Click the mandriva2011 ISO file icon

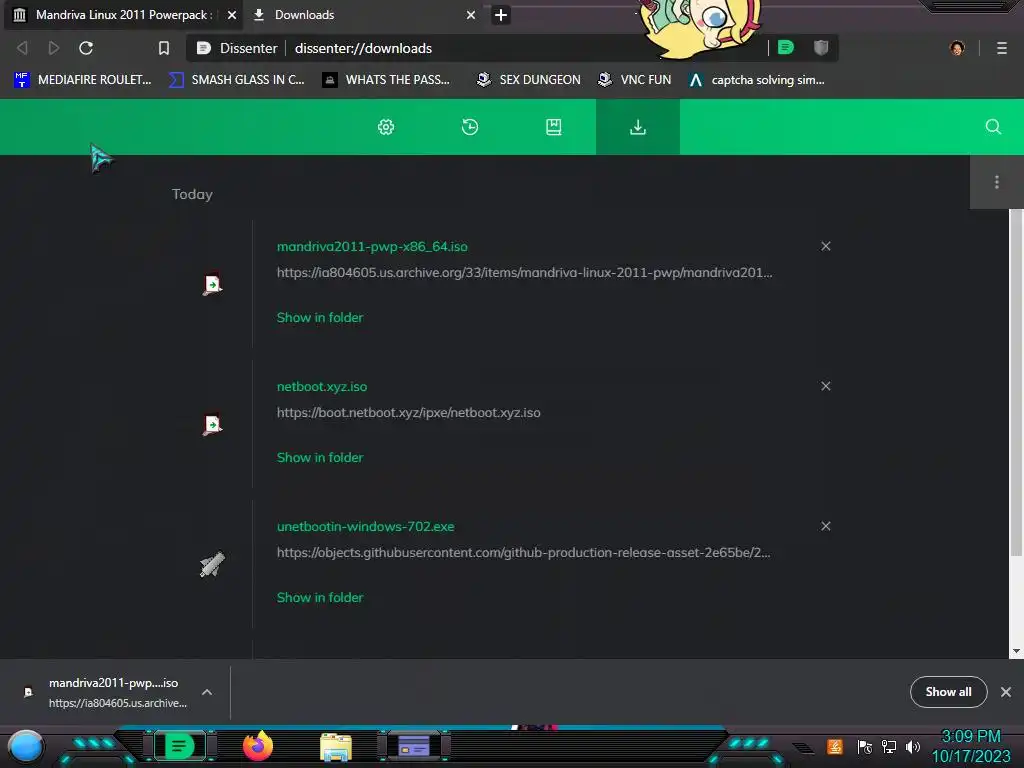point(212,284)
